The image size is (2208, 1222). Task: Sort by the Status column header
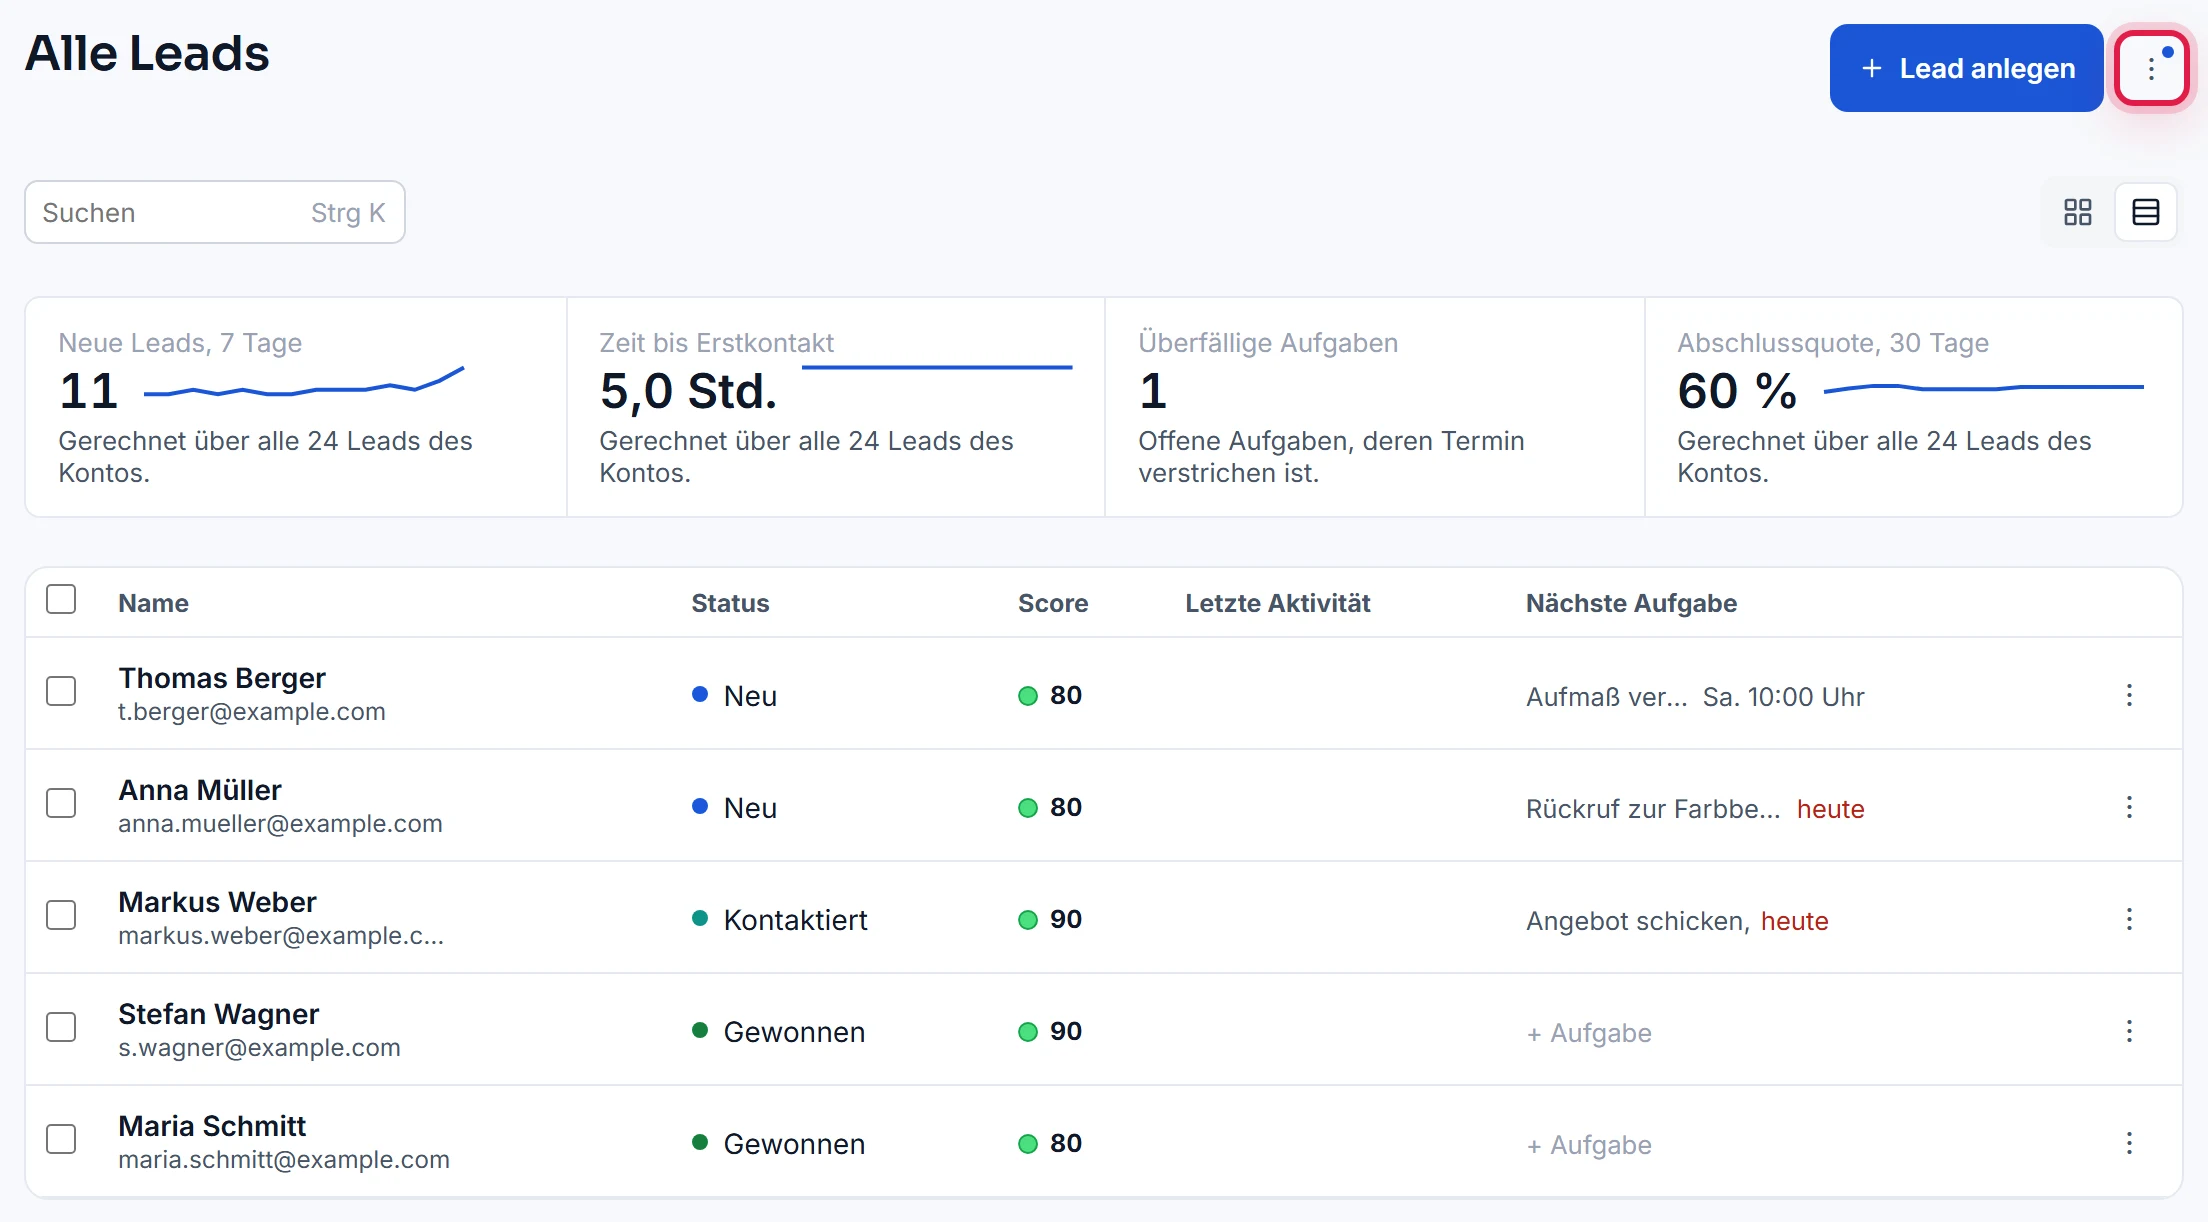730,603
